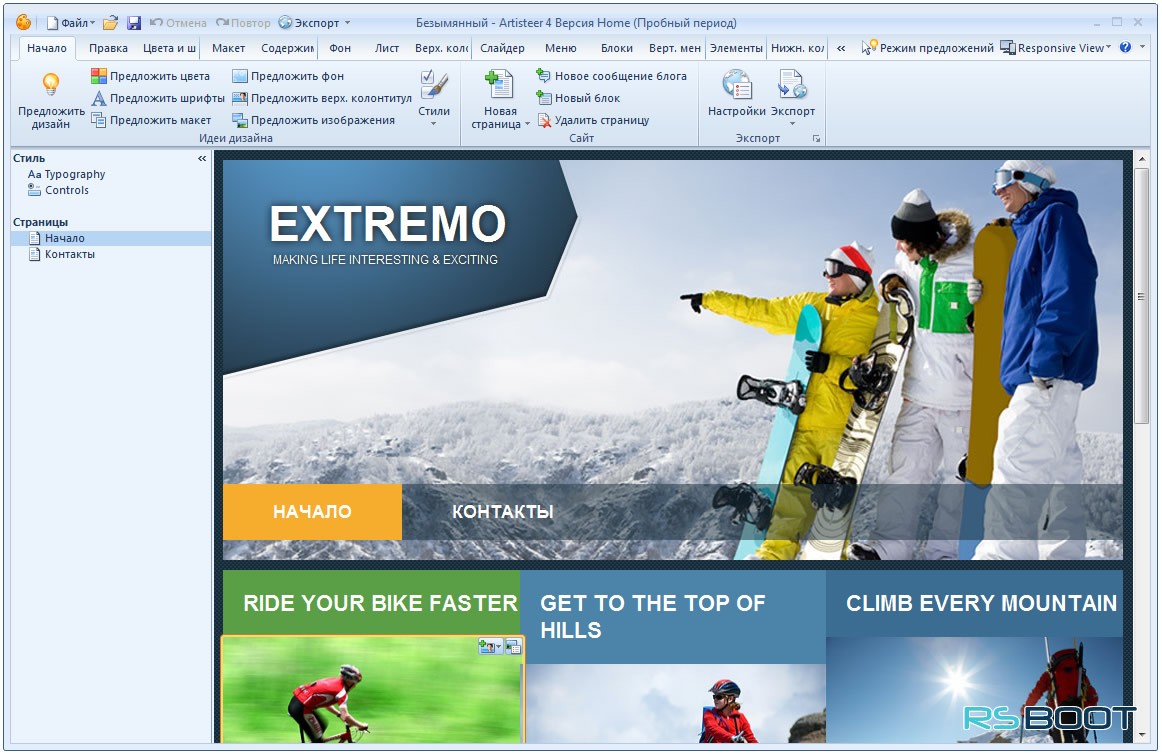This screenshot has height=755, width=1162.
Task: Open Controls in the Стиль panel
Action: point(59,190)
